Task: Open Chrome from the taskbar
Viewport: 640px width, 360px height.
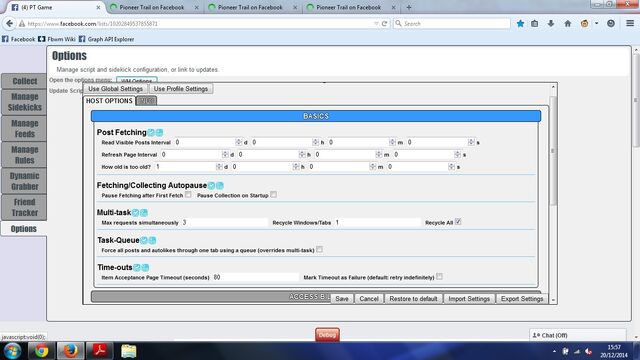Action: (x=41, y=351)
